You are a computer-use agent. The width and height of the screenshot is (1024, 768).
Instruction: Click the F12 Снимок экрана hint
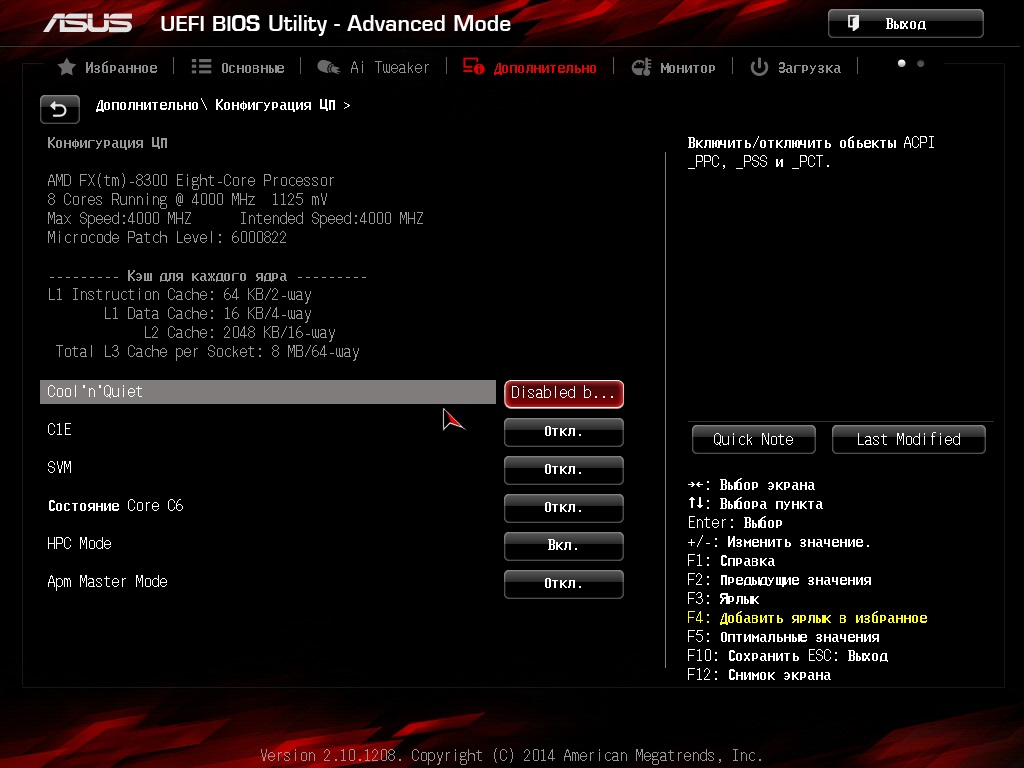point(759,675)
